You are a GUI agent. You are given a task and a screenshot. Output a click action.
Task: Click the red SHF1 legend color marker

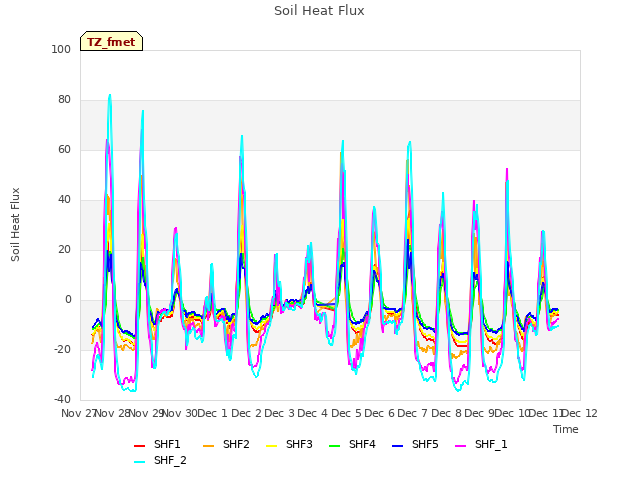pyautogui.click(x=140, y=446)
